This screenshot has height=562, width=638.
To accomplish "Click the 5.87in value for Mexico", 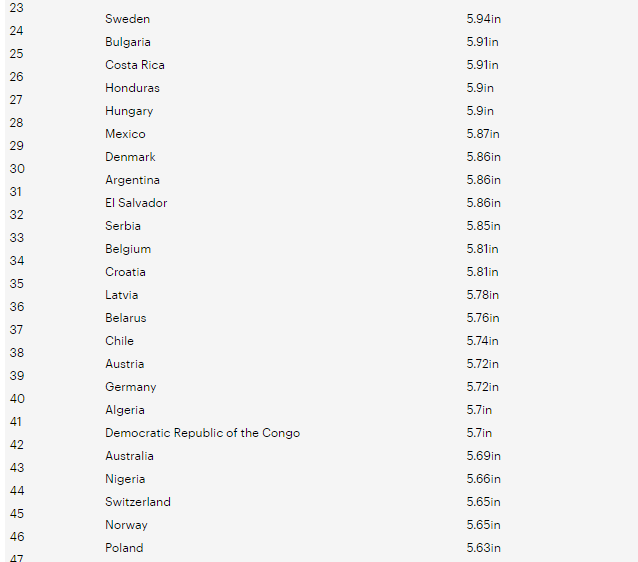I will 483,134.
